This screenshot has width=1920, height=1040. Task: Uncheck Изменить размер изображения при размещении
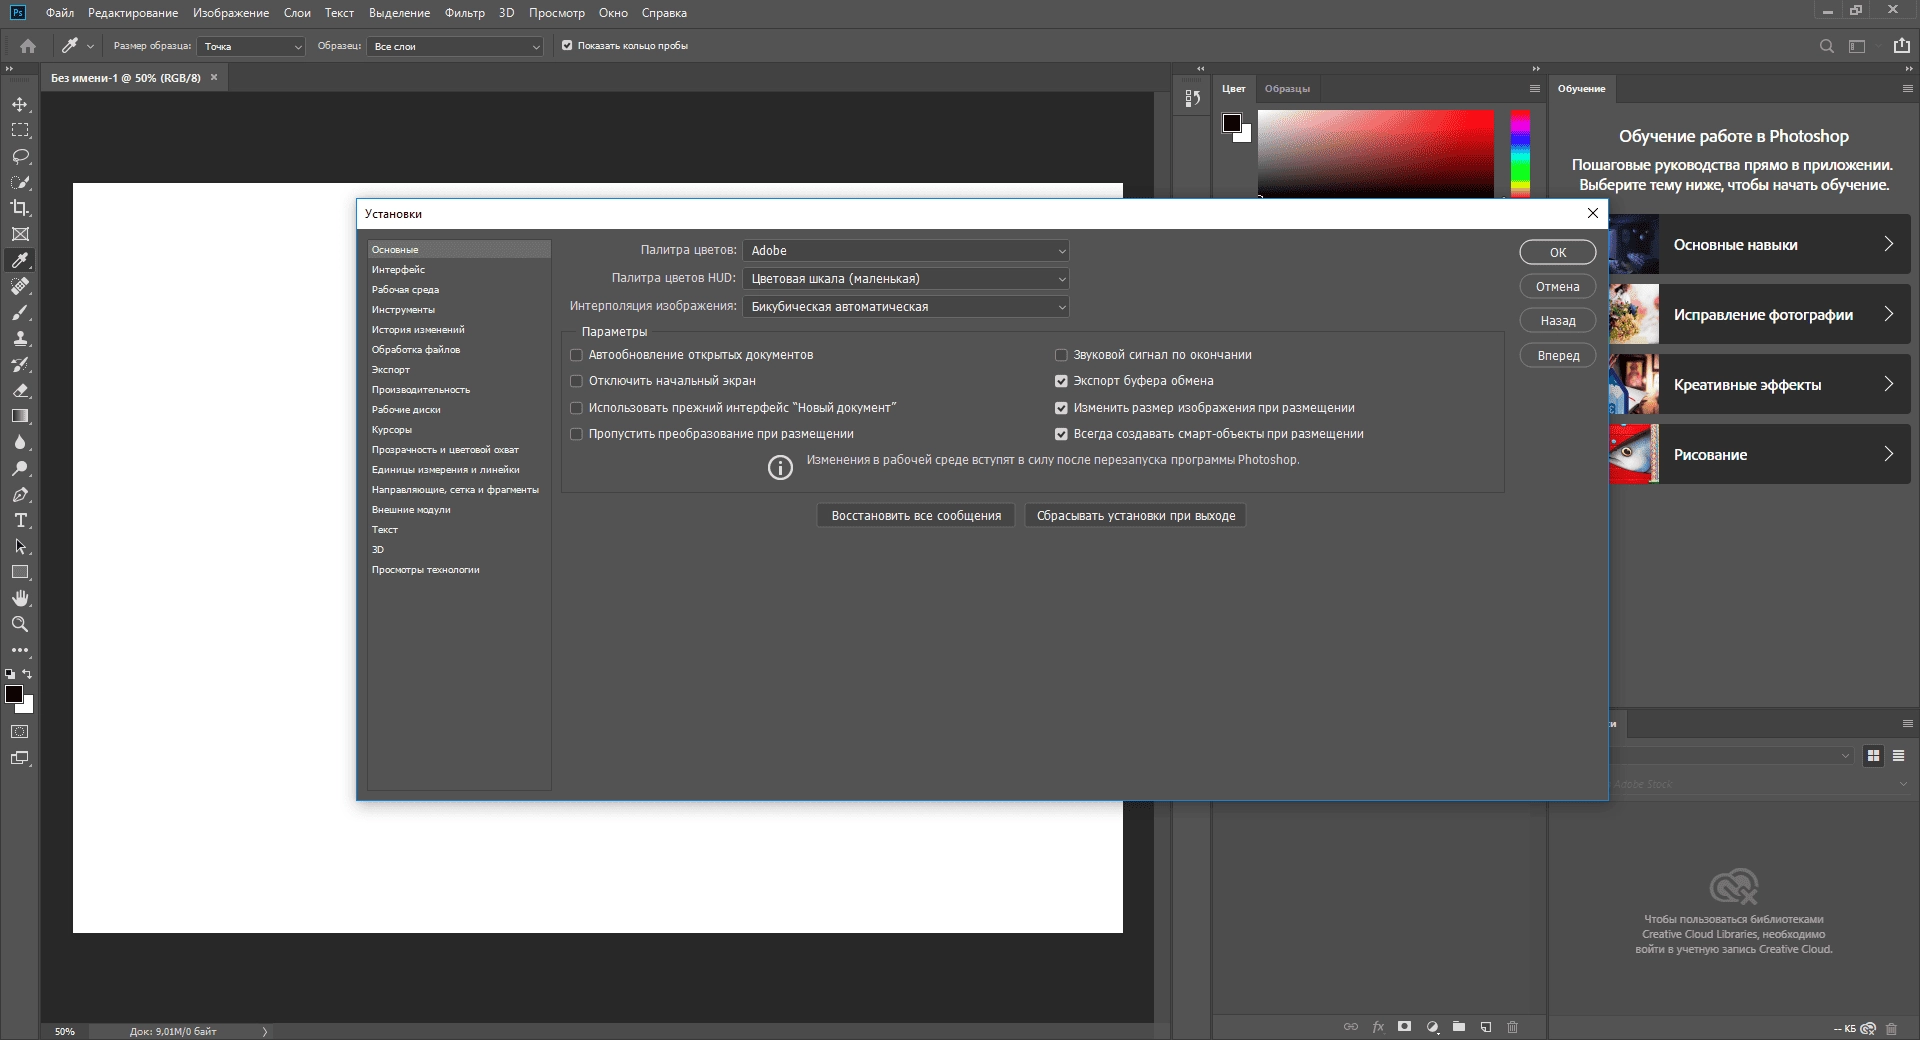(1061, 408)
